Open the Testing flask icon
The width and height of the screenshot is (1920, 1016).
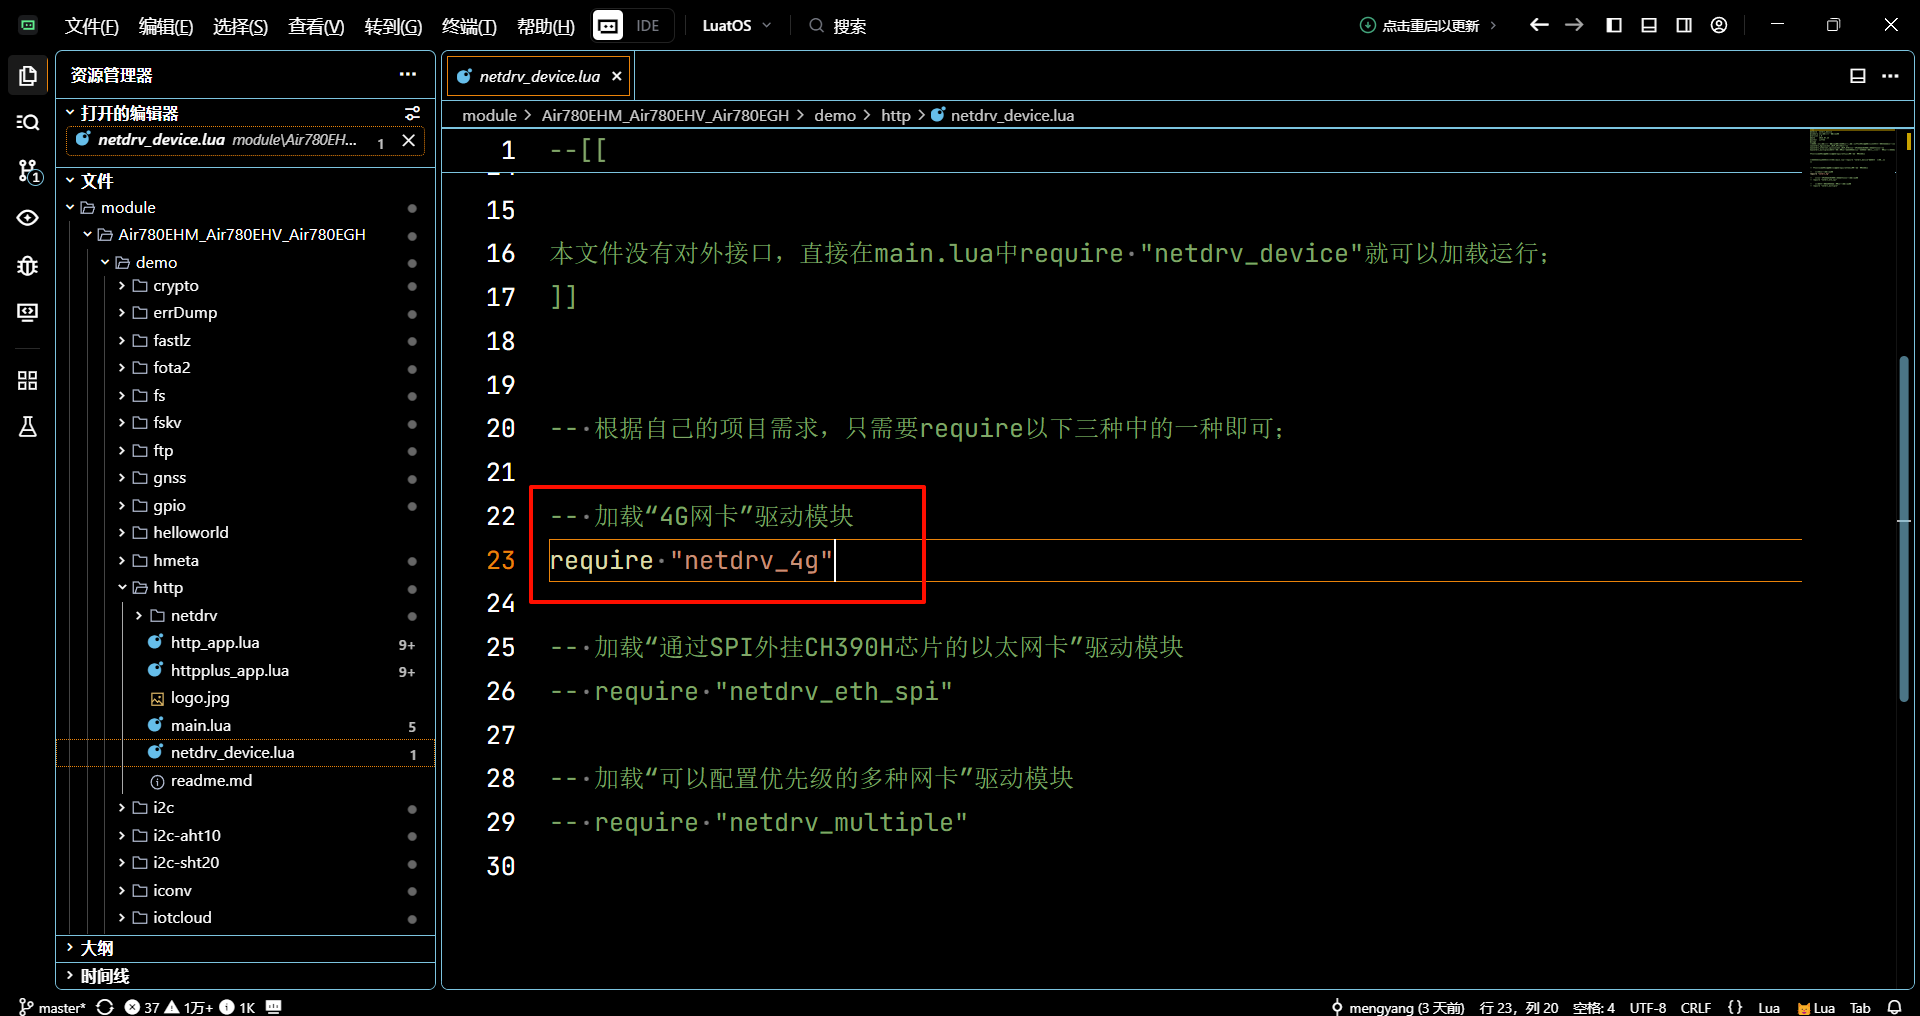tap(28, 427)
